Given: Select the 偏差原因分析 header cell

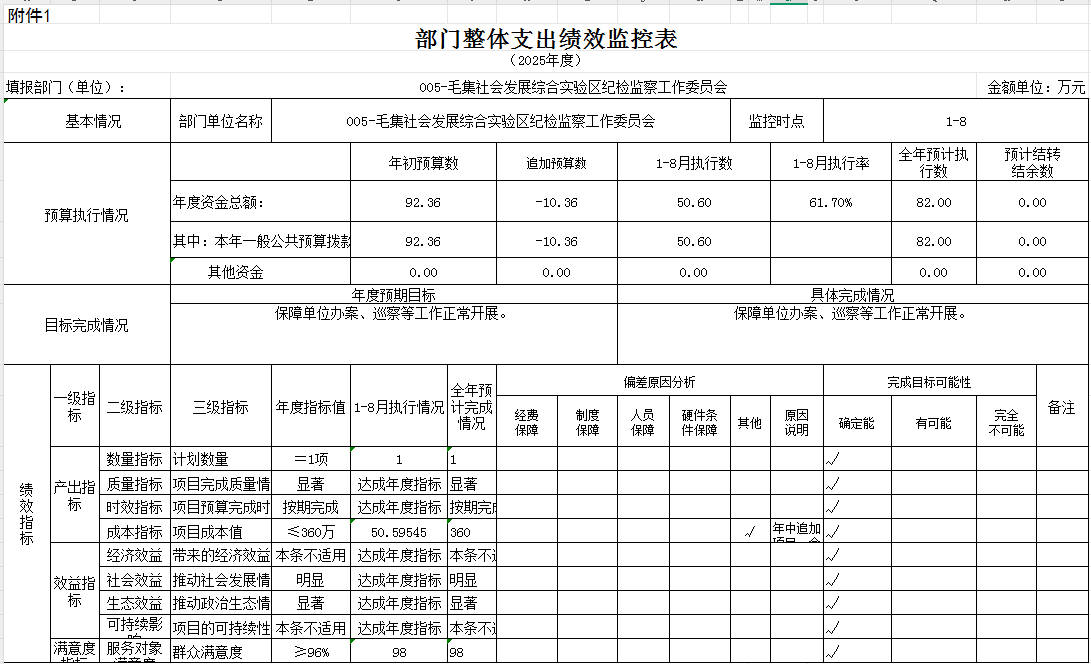Looking at the screenshot, I should point(659,382).
